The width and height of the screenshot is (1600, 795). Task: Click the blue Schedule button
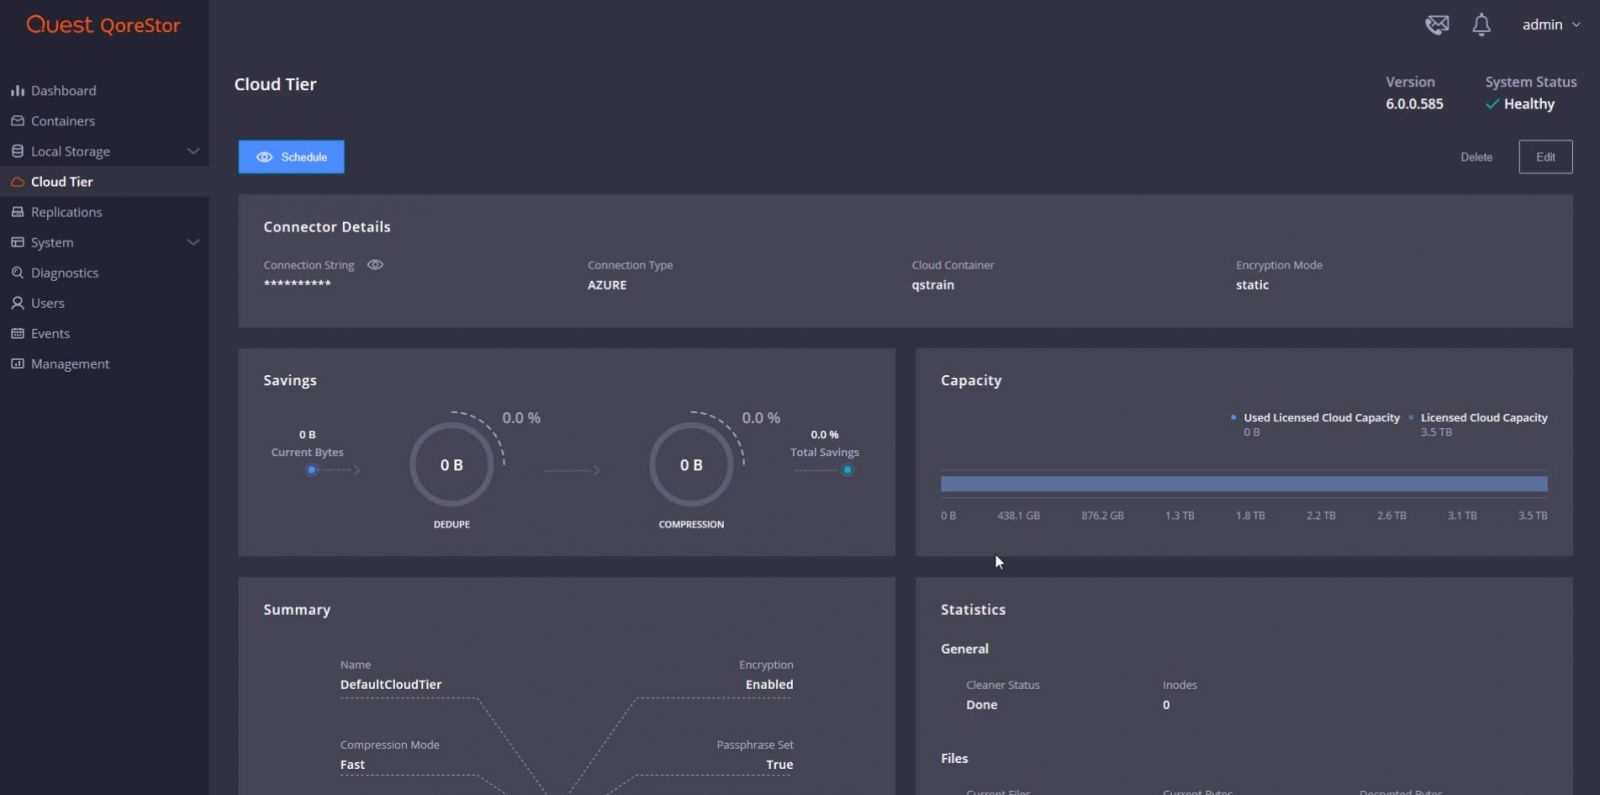pyautogui.click(x=291, y=157)
